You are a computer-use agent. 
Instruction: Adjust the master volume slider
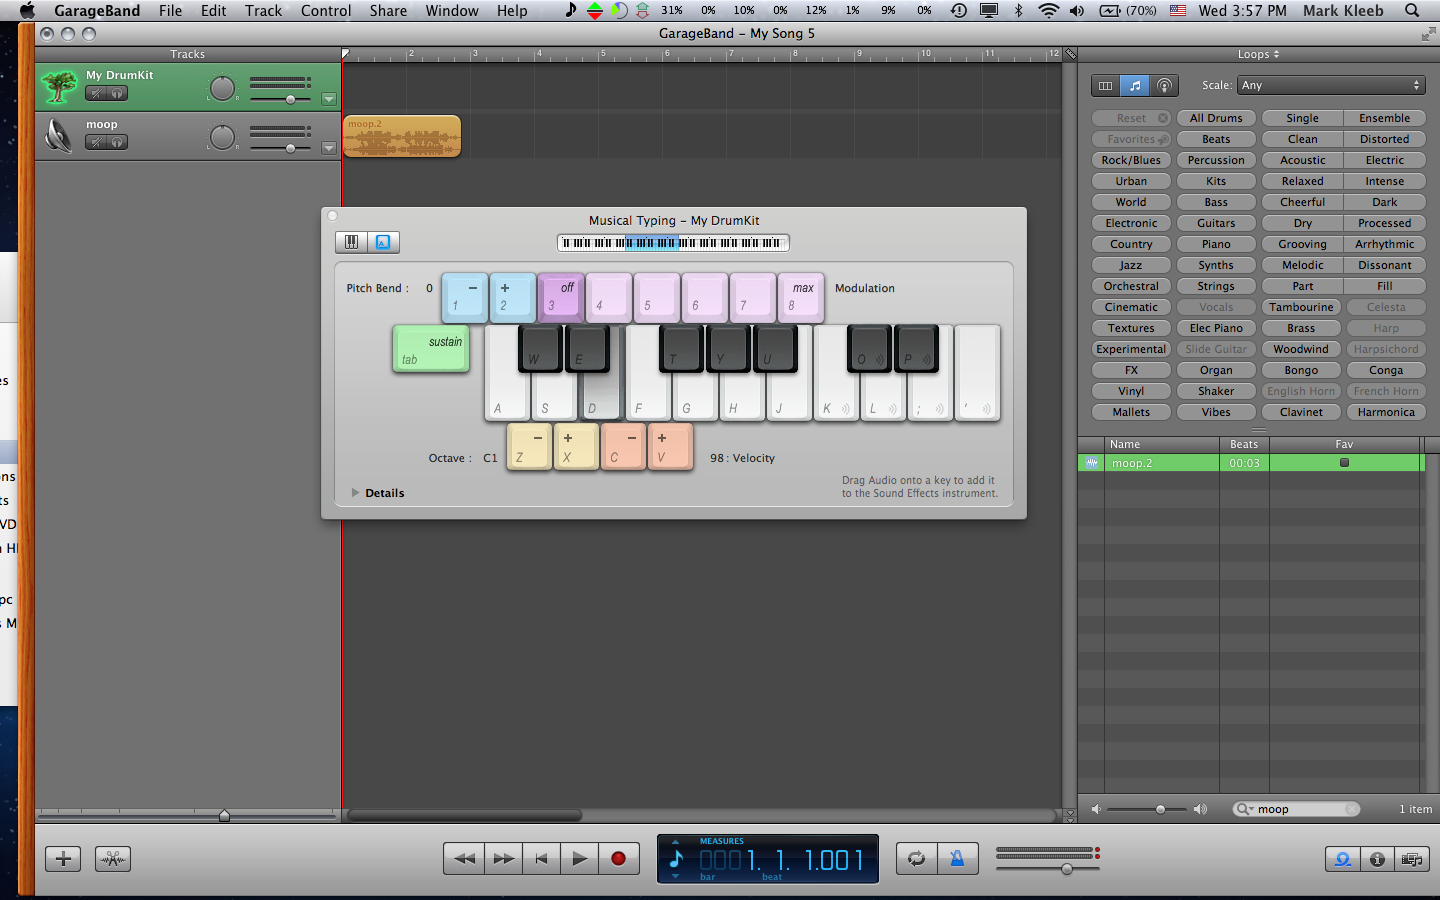[1067, 868]
